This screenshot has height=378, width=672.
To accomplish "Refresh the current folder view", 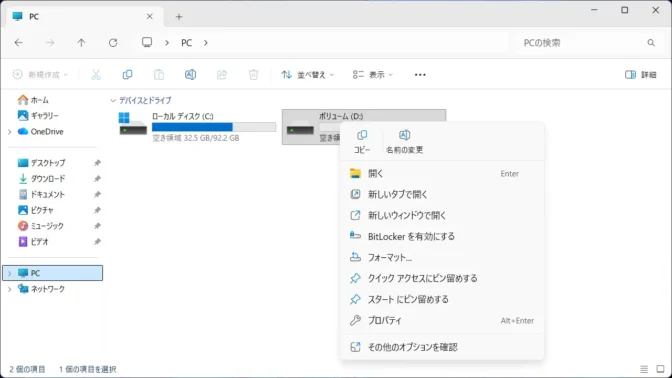I will [x=113, y=42].
